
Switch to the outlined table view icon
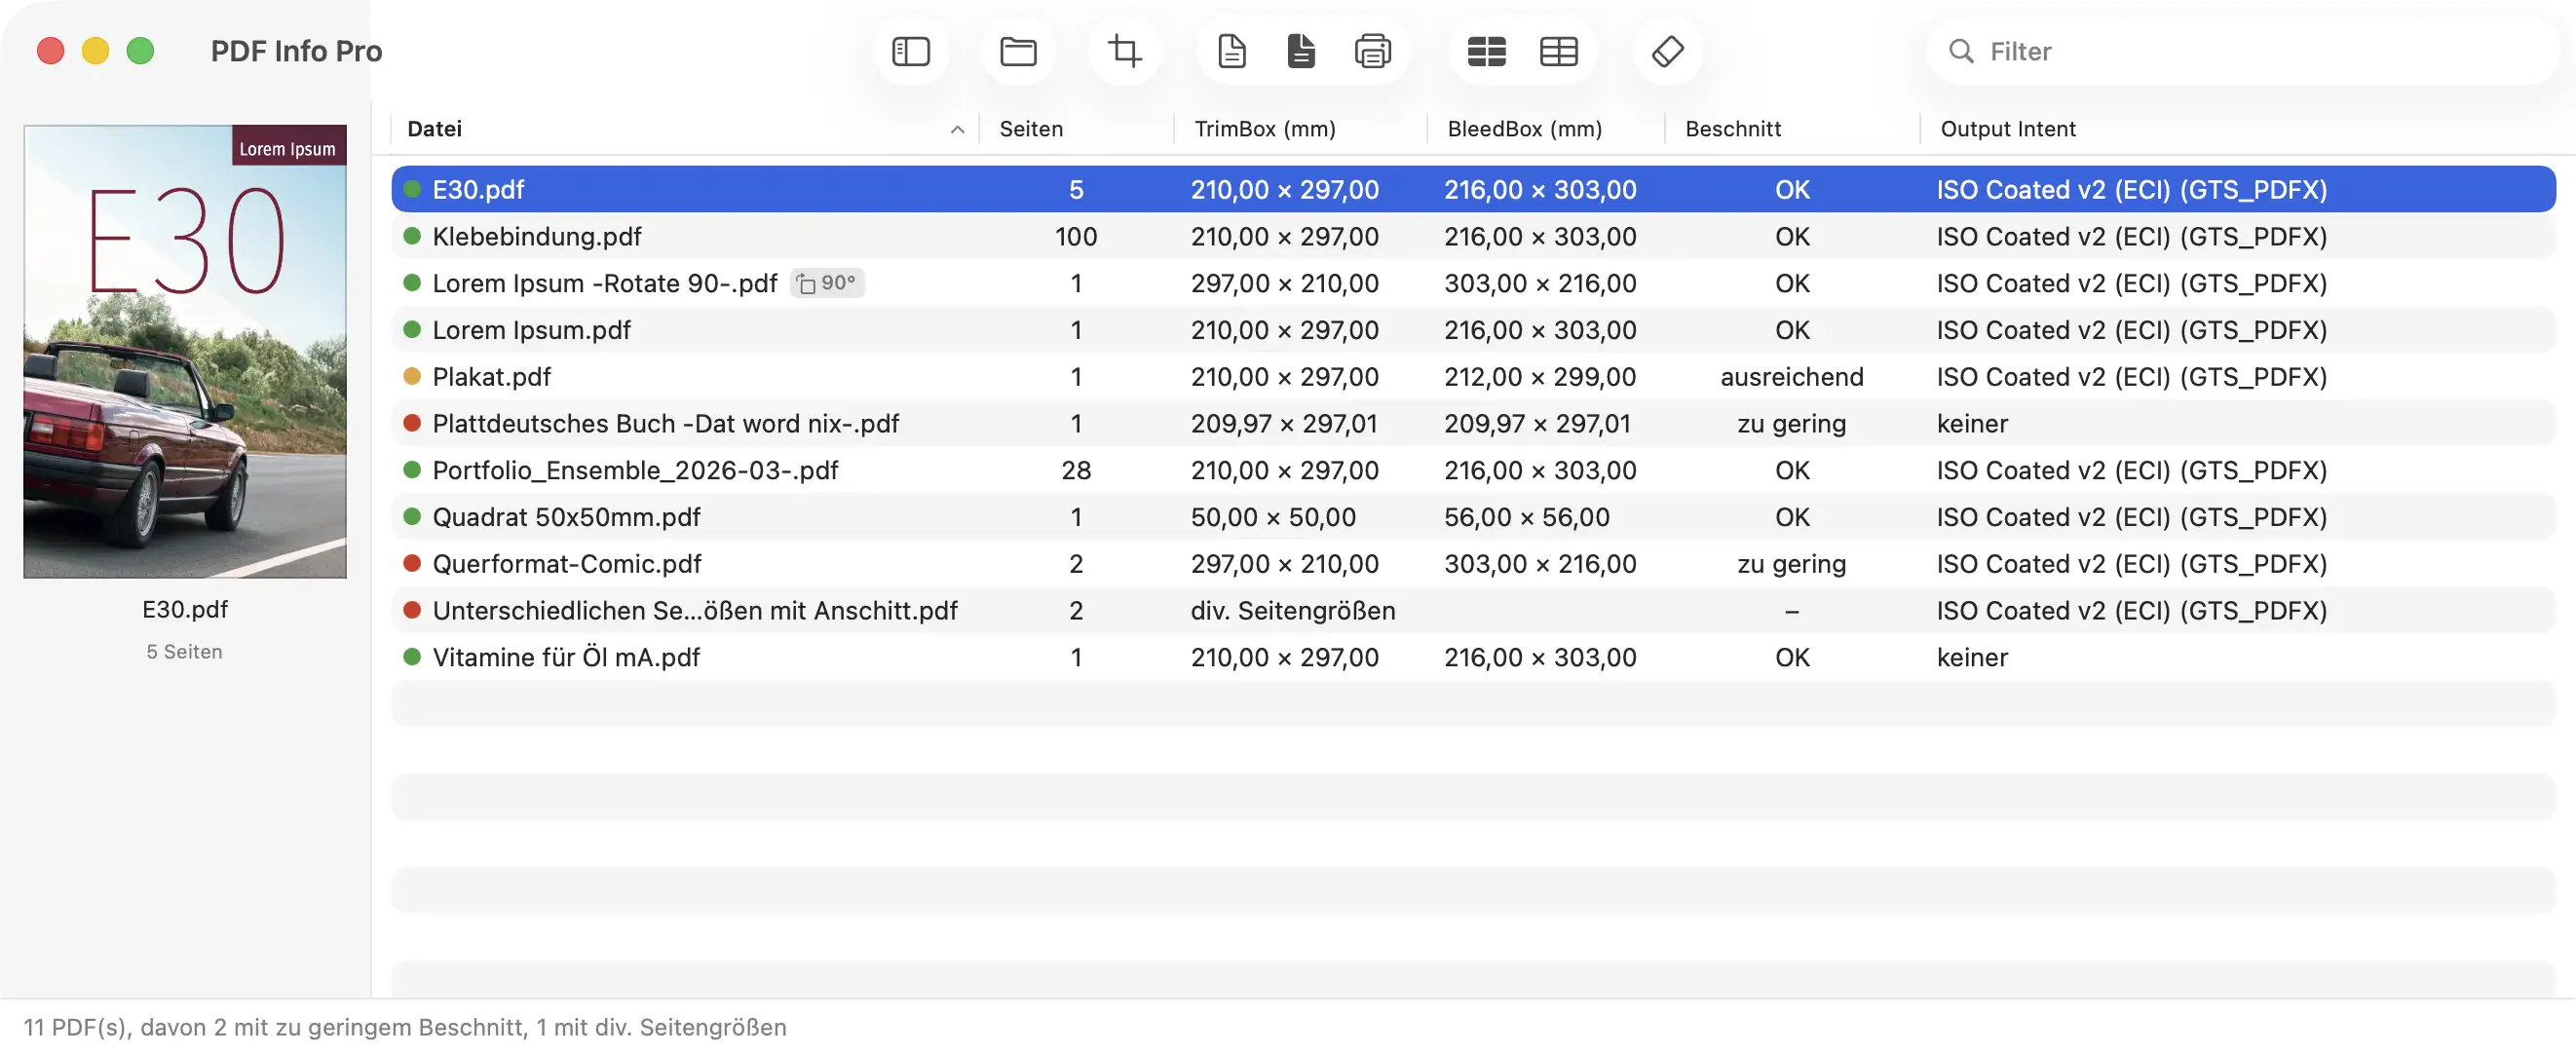pos(1559,51)
